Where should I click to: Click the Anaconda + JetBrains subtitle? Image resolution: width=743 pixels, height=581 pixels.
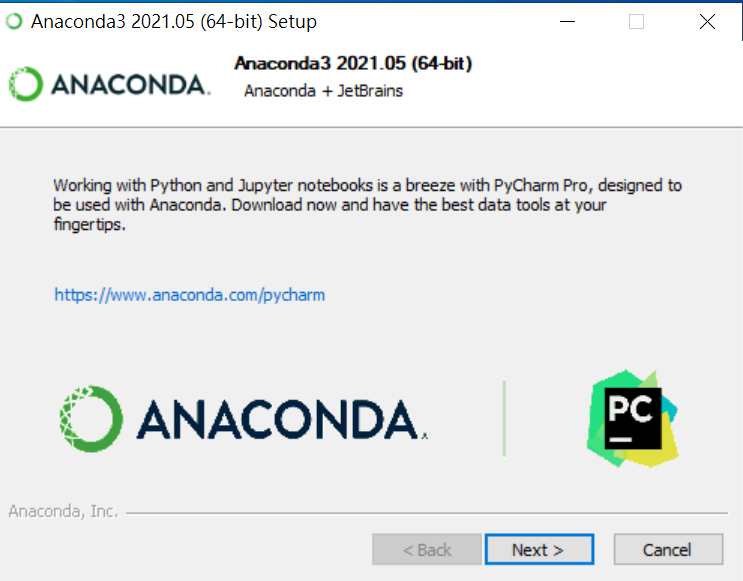[323, 91]
